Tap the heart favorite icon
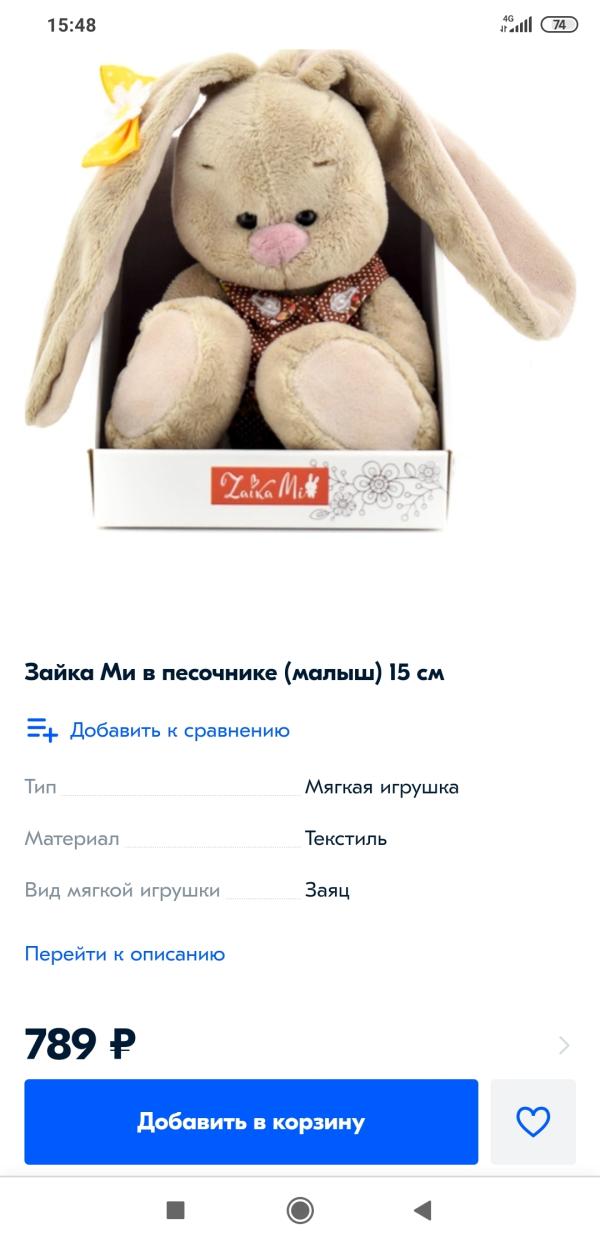The height and width of the screenshot is (1248, 600). point(533,1122)
